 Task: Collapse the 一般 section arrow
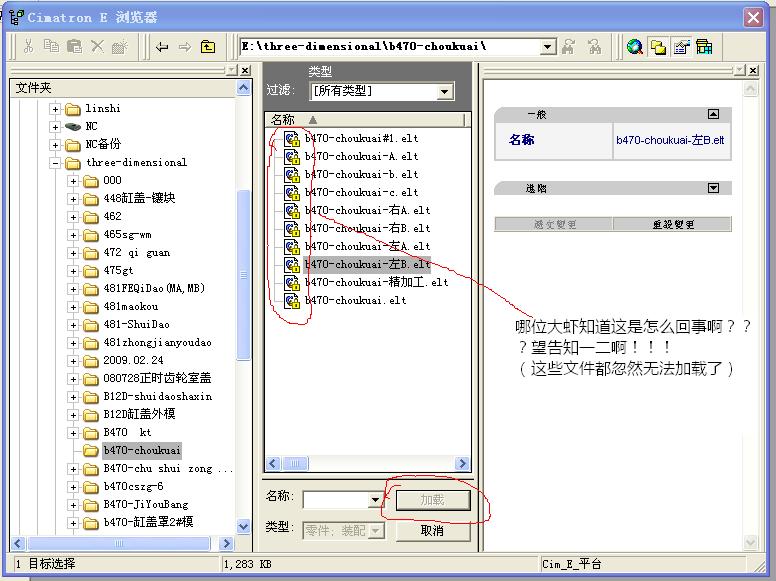point(713,114)
